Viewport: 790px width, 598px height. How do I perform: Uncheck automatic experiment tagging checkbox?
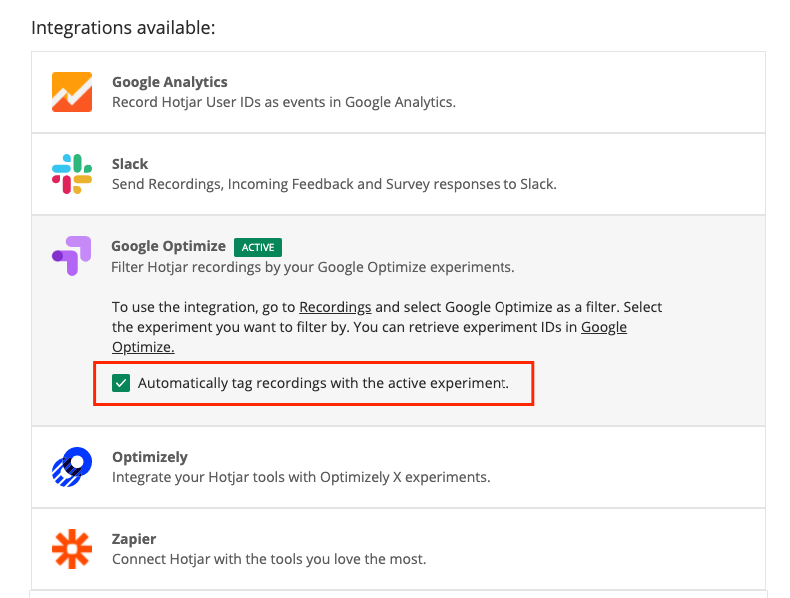pos(121,383)
